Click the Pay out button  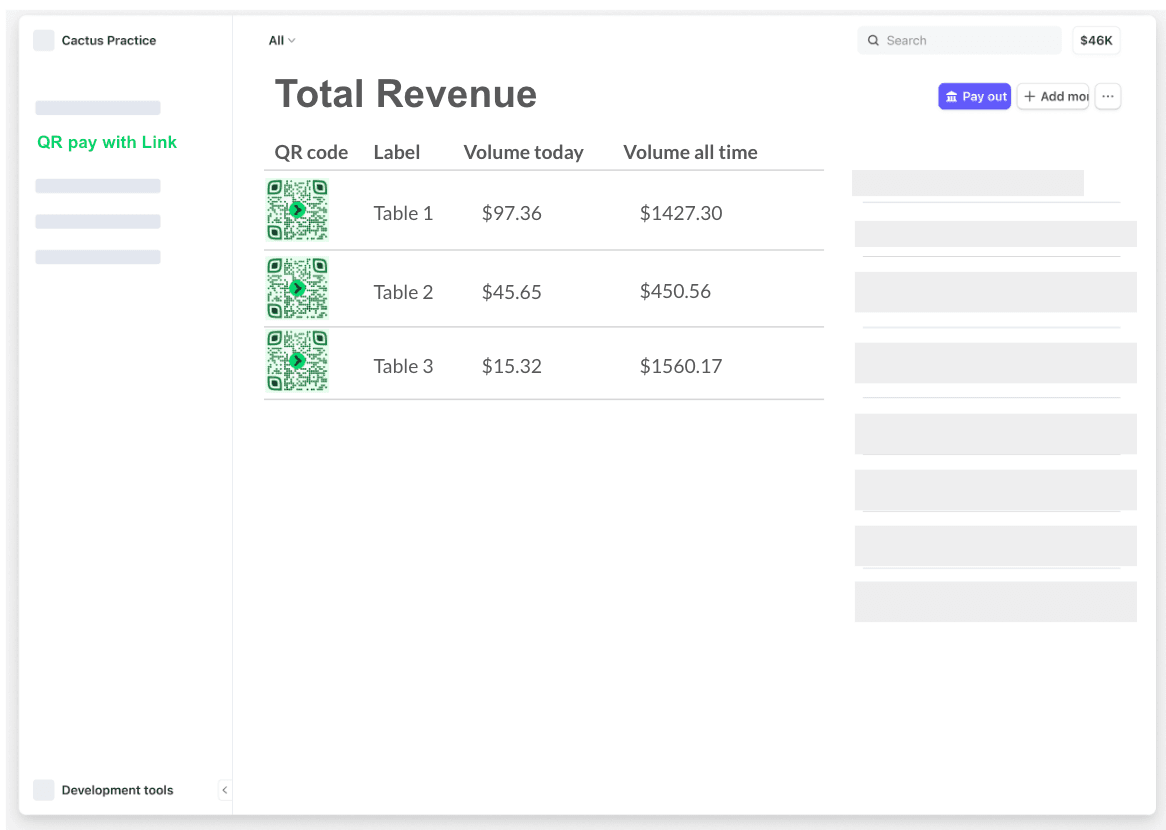pos(974,96)
